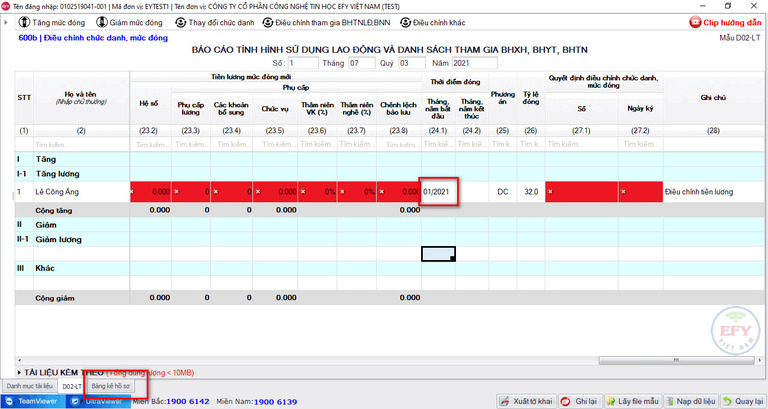This screenshot has width=768, height=409.
Task: Click the x icon in the Các khoản bổ sung cell
Action: click(216, 192)
